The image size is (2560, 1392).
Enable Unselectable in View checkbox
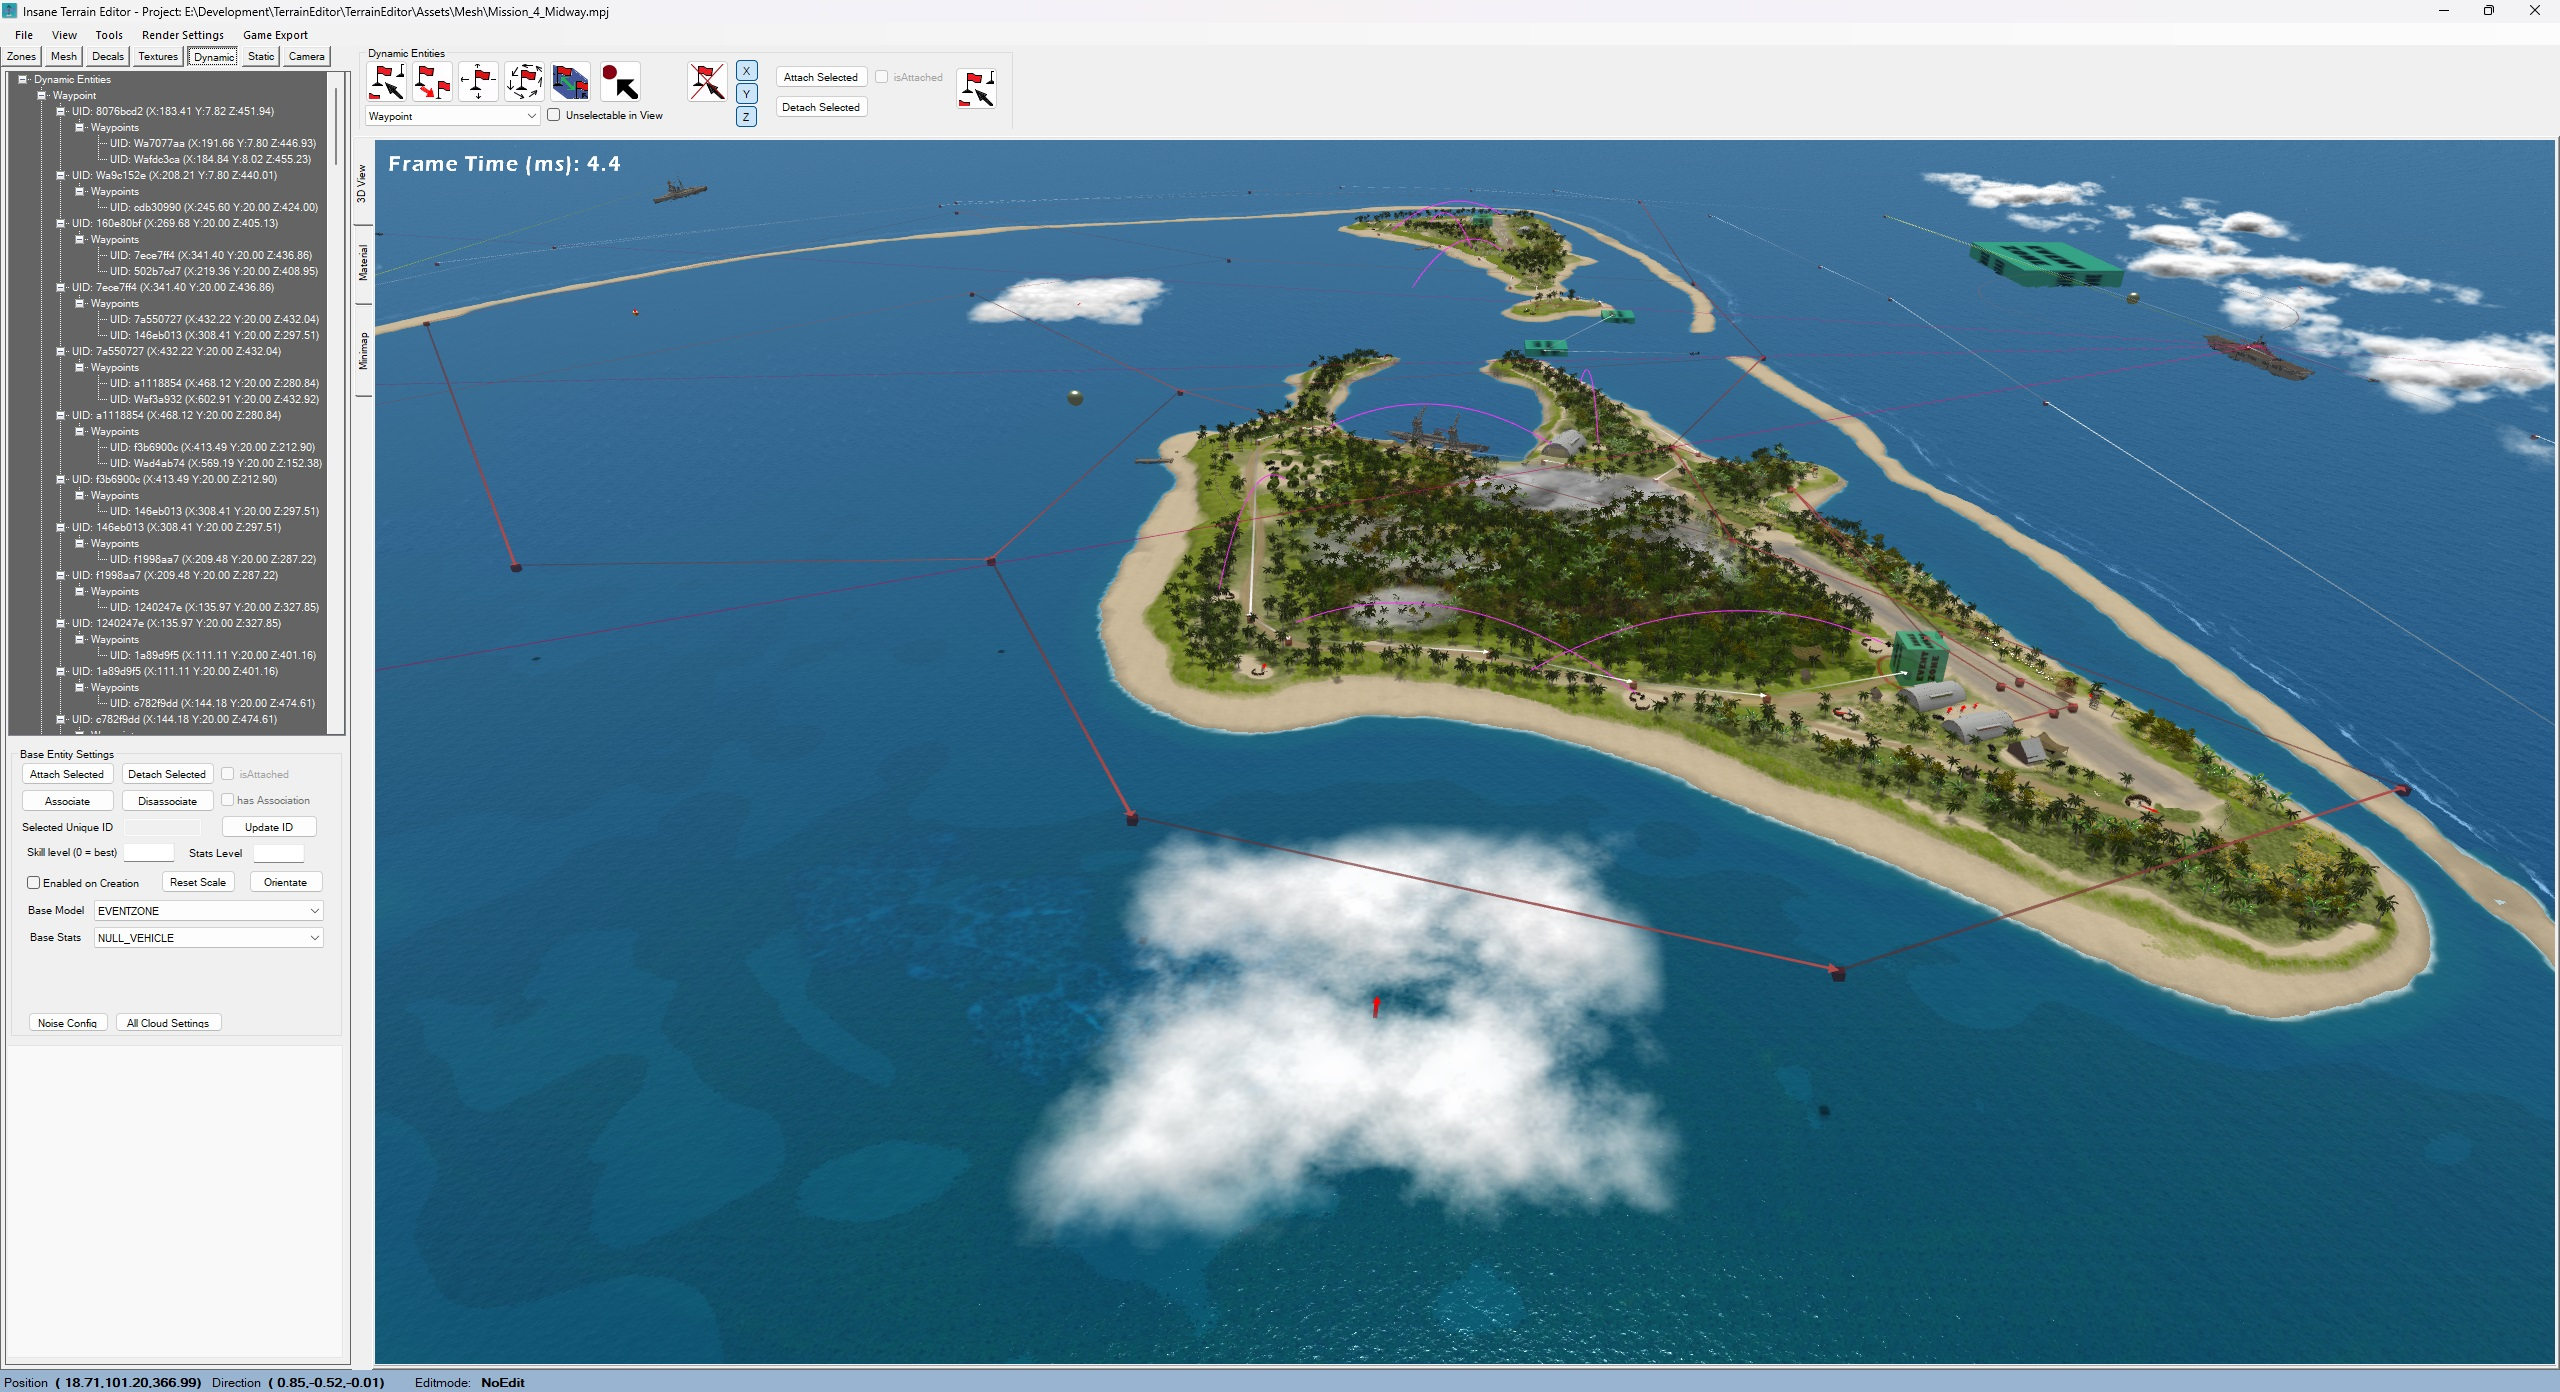coord(554,115)
